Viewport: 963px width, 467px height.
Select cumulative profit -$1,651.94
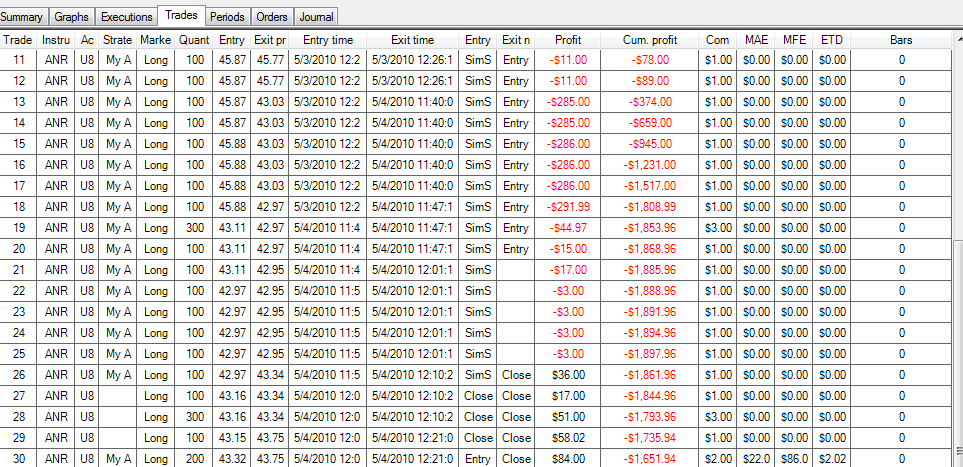tap(650, 459)
